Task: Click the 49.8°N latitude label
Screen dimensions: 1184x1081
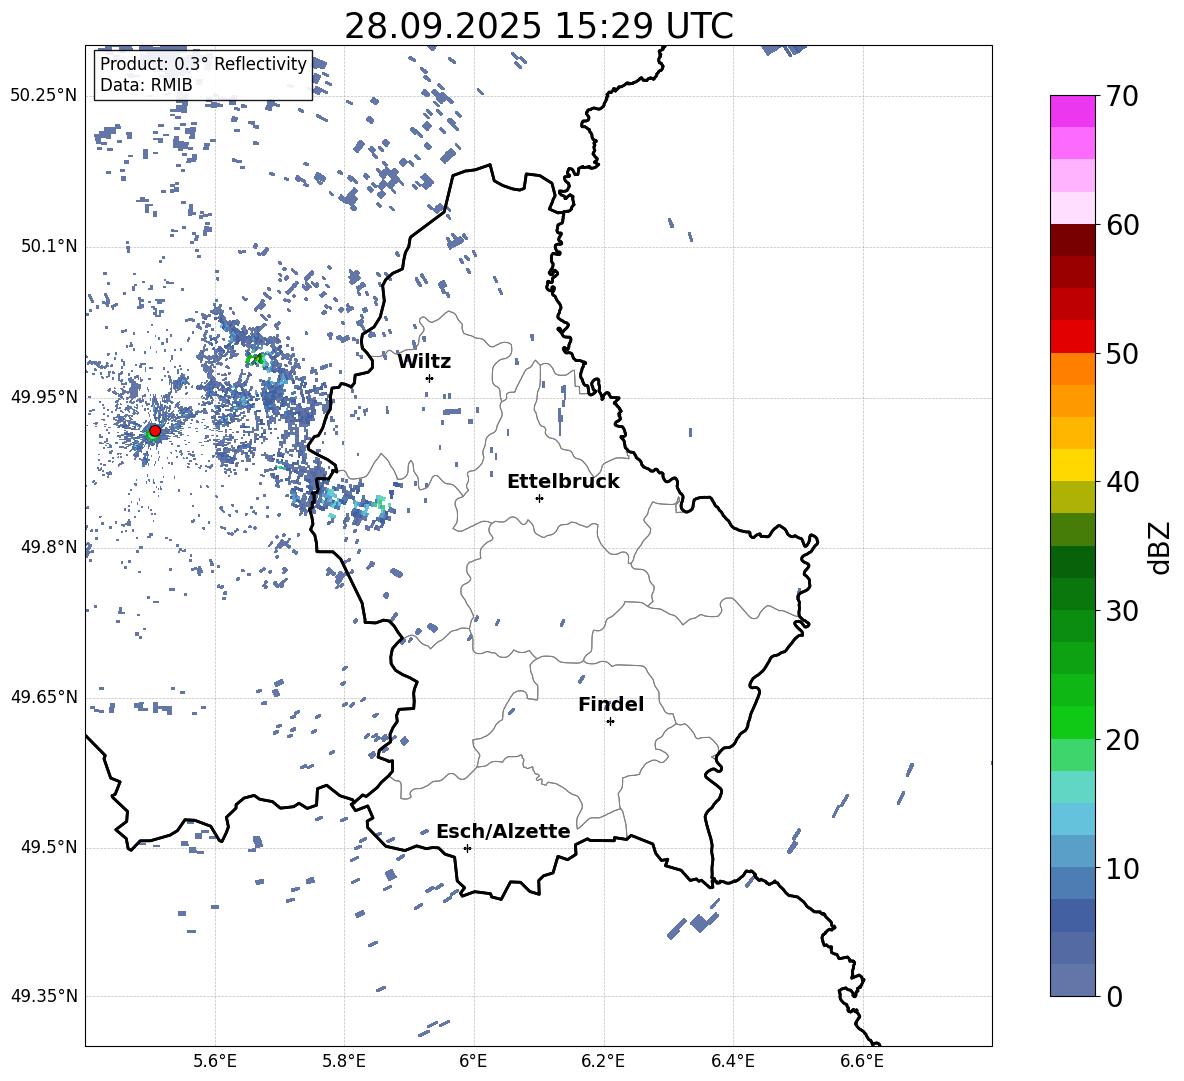Action: [48, 547]
